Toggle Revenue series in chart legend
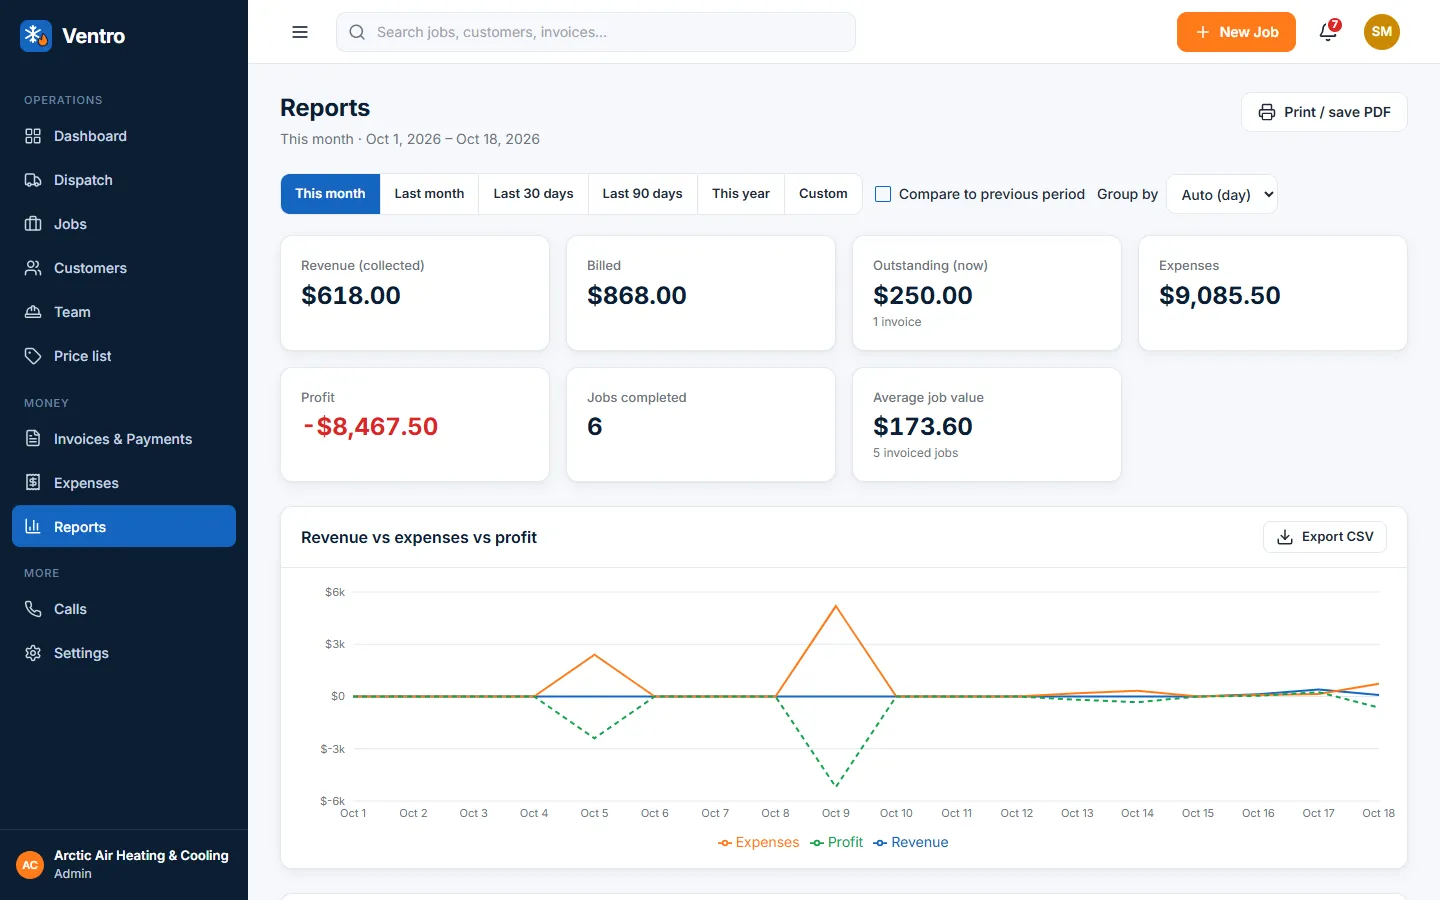This screenshot has height=900, width=1440. pyautogui.click(x=911, y=842)
